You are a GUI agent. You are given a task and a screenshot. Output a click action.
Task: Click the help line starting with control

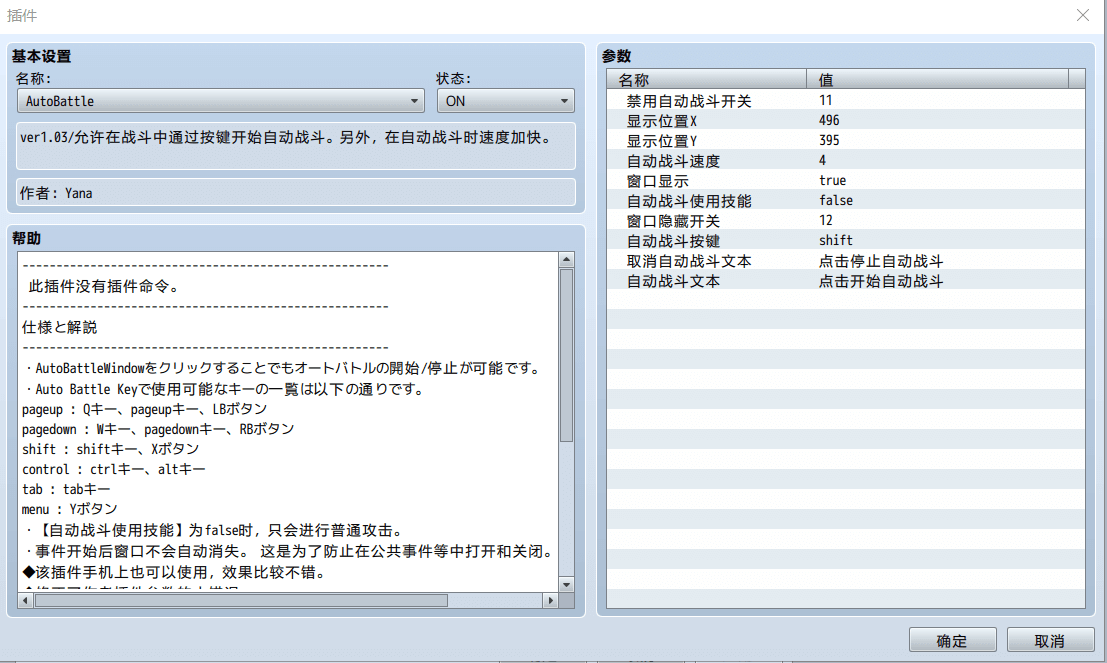click(x=113, y=469)
